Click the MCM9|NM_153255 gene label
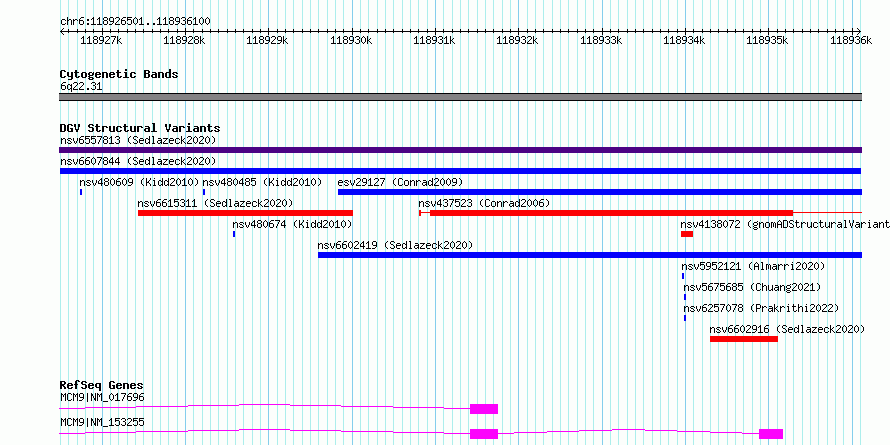Screen dimensions: 890x445 pyautogui.click(x=102, y=422)
